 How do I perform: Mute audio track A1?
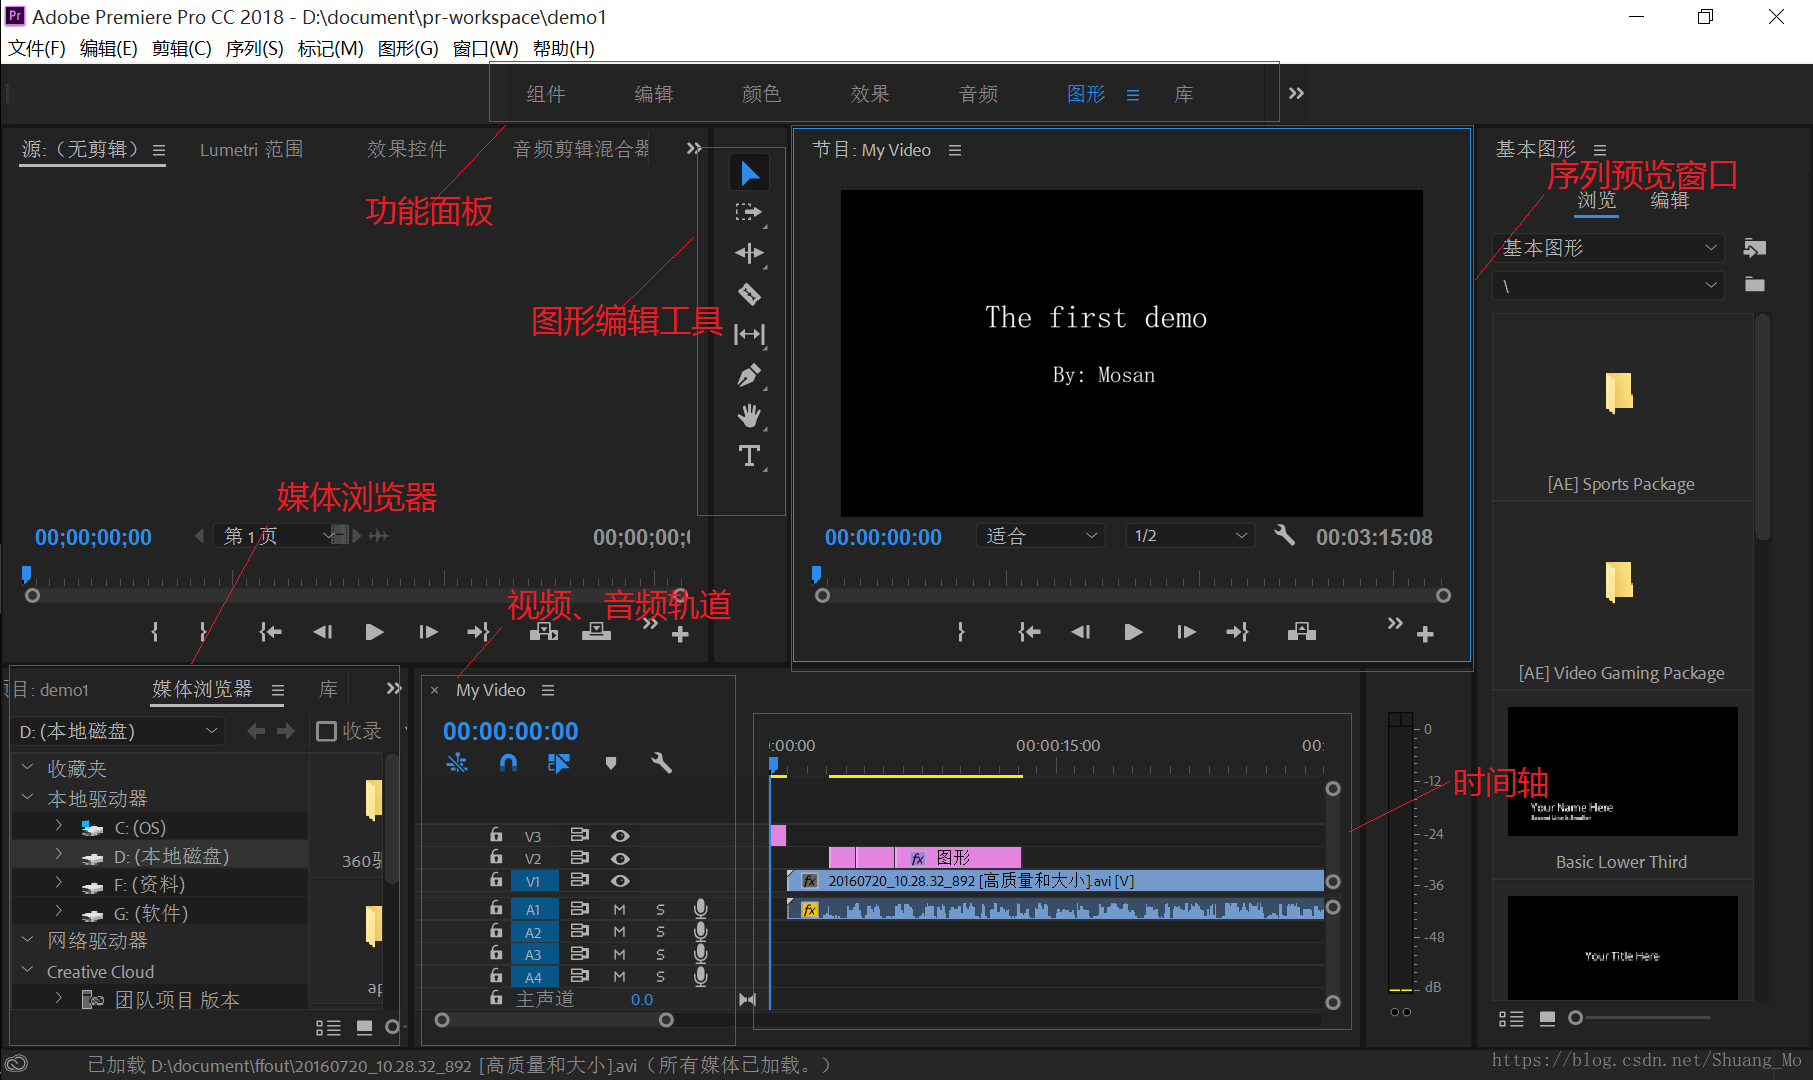pyautogui.click(x=619, y=909)
